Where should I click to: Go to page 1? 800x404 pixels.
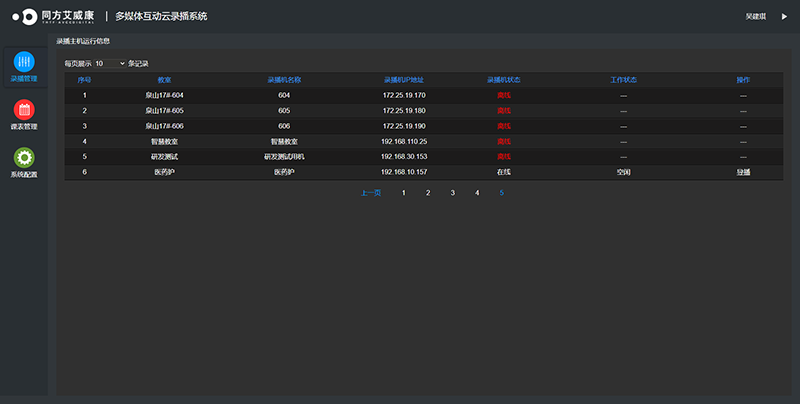click(x=404, y=192)
